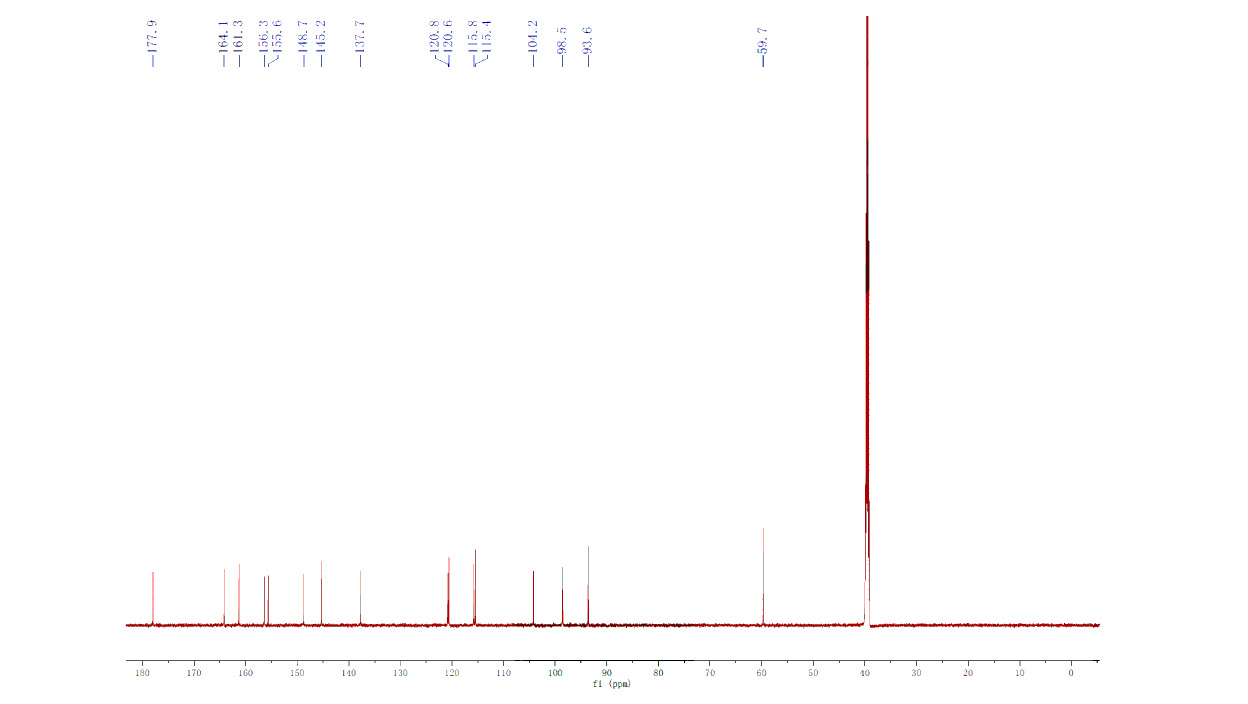Select the 70 tick label on the axis
This screenshot has height=704, width=1248.
coord(710,673)
